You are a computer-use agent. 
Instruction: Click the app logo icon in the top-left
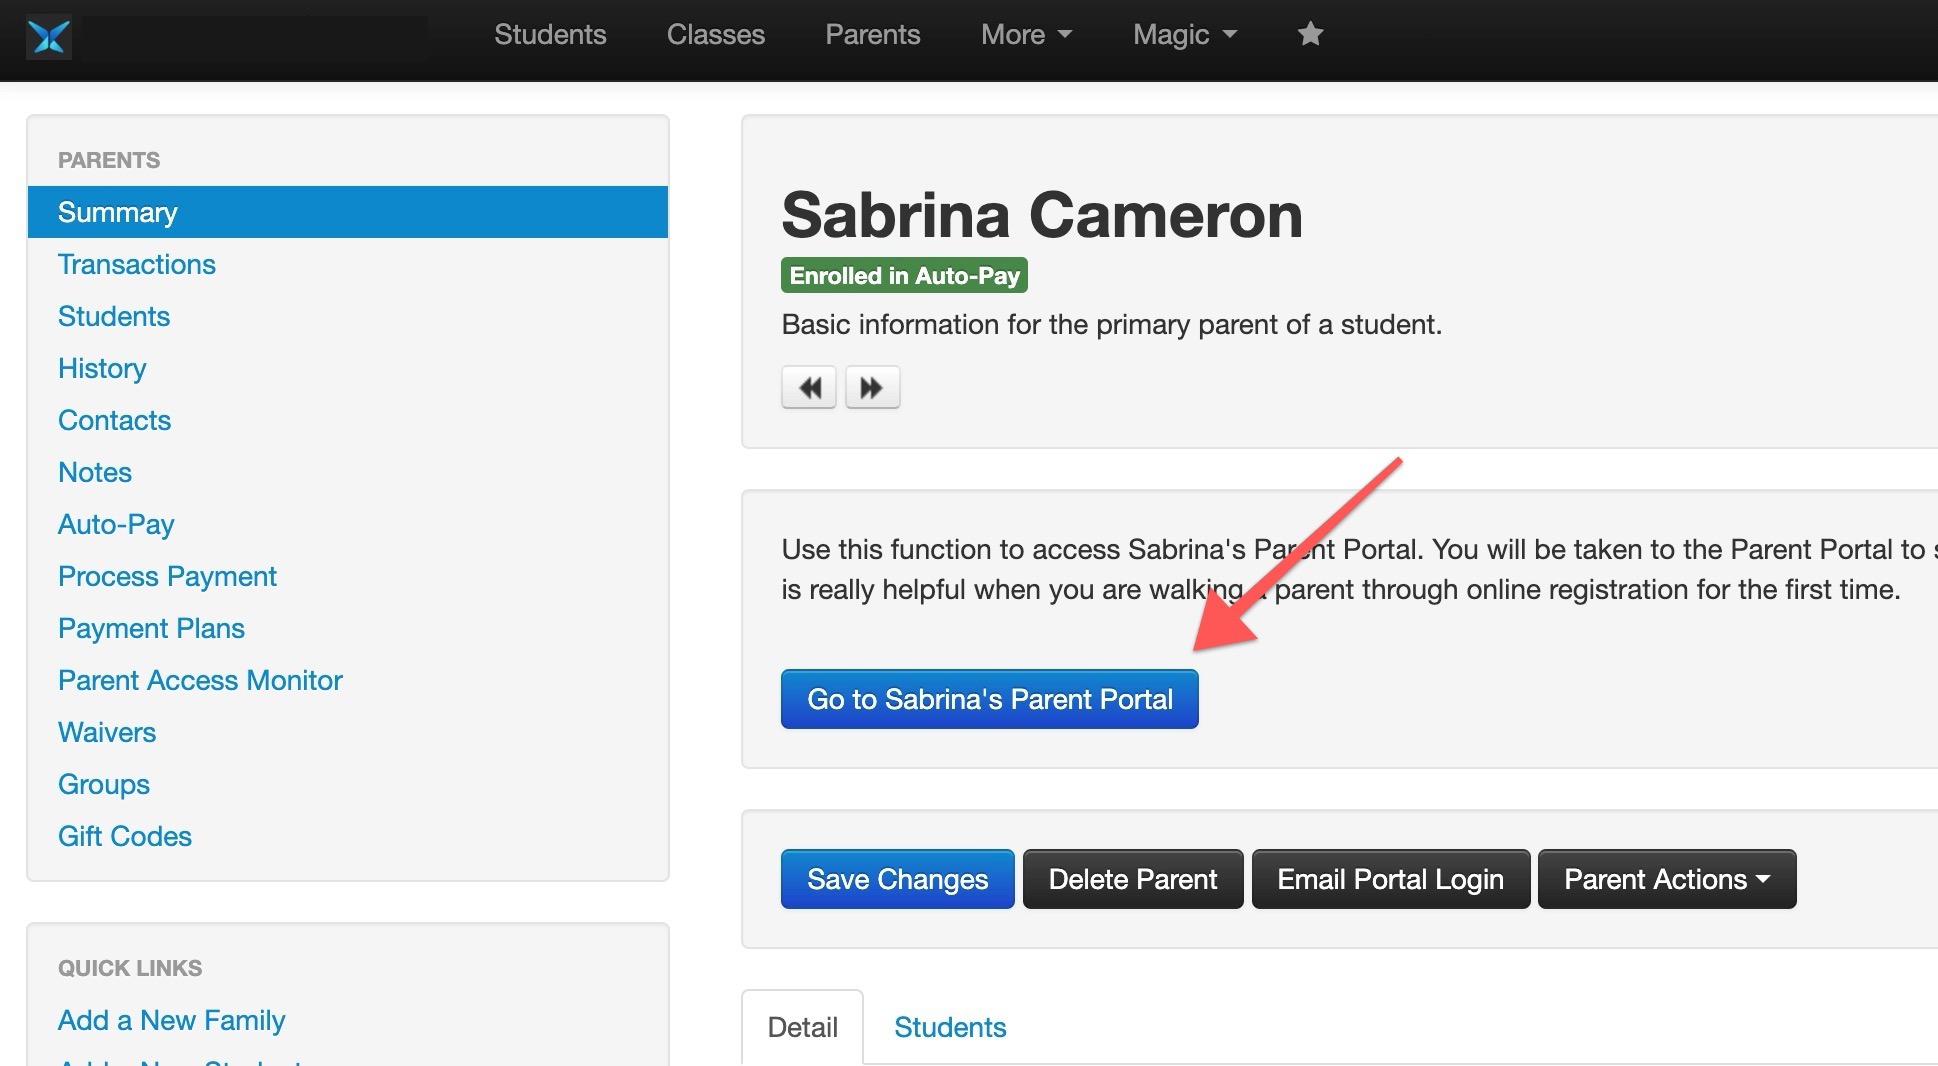[x=48, y=38]
